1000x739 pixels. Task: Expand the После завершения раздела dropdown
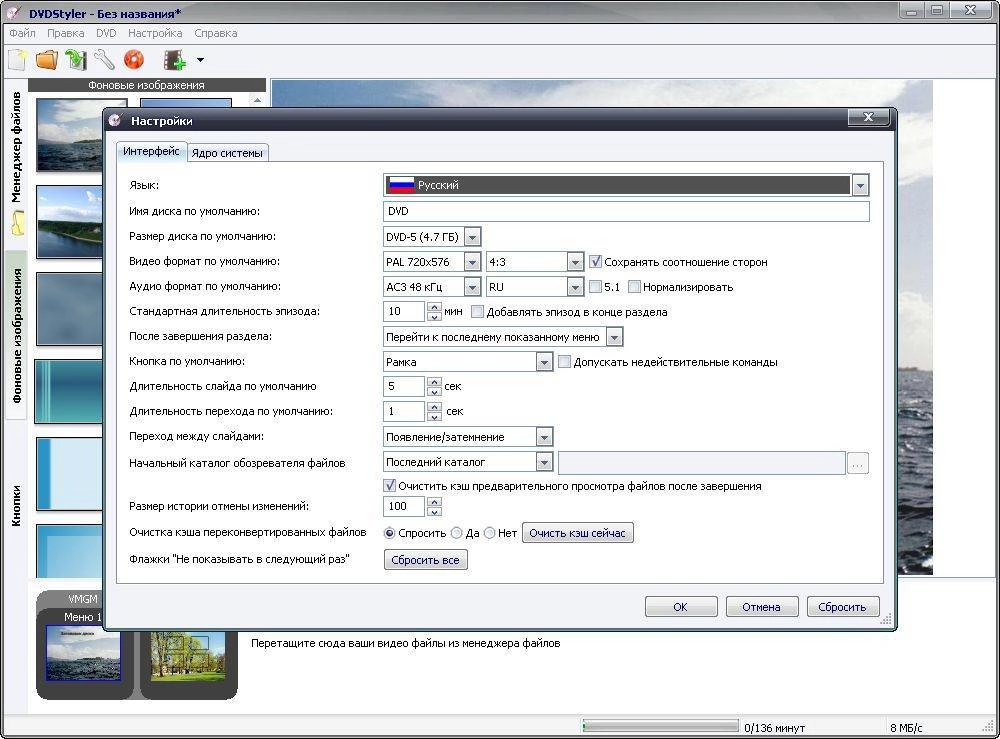tap(614, 337)
